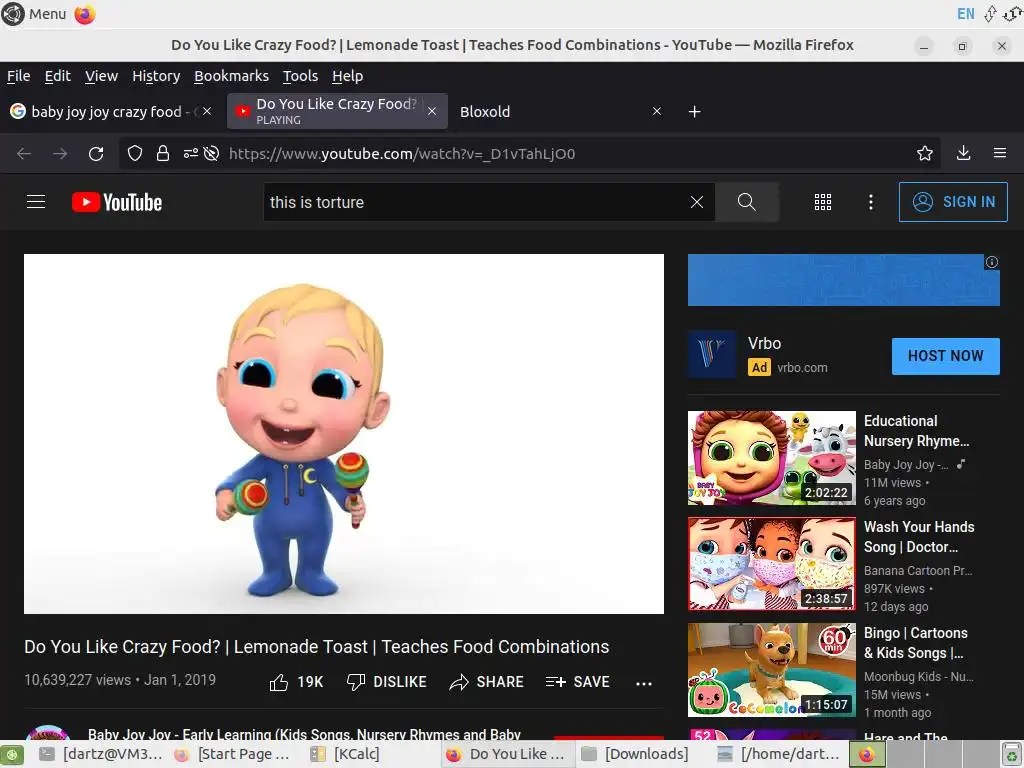Open YouTube settings three-dot menu
The height and width of the screenshot is (768, 1024).
click(x=871, y=202)
